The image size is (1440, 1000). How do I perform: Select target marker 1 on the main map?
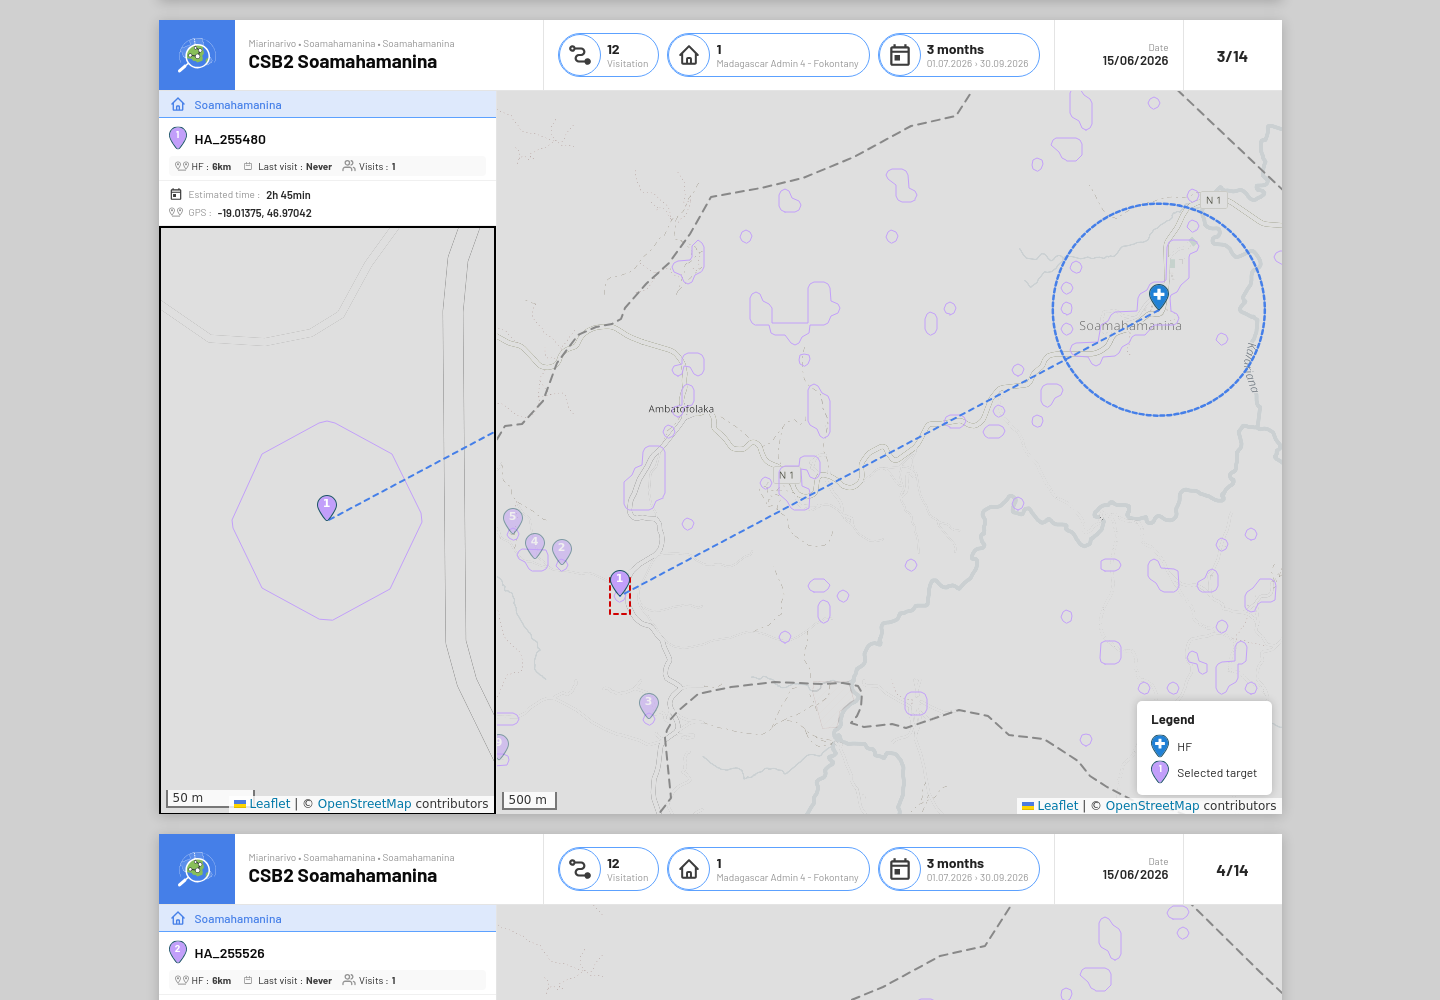[620, 583]
